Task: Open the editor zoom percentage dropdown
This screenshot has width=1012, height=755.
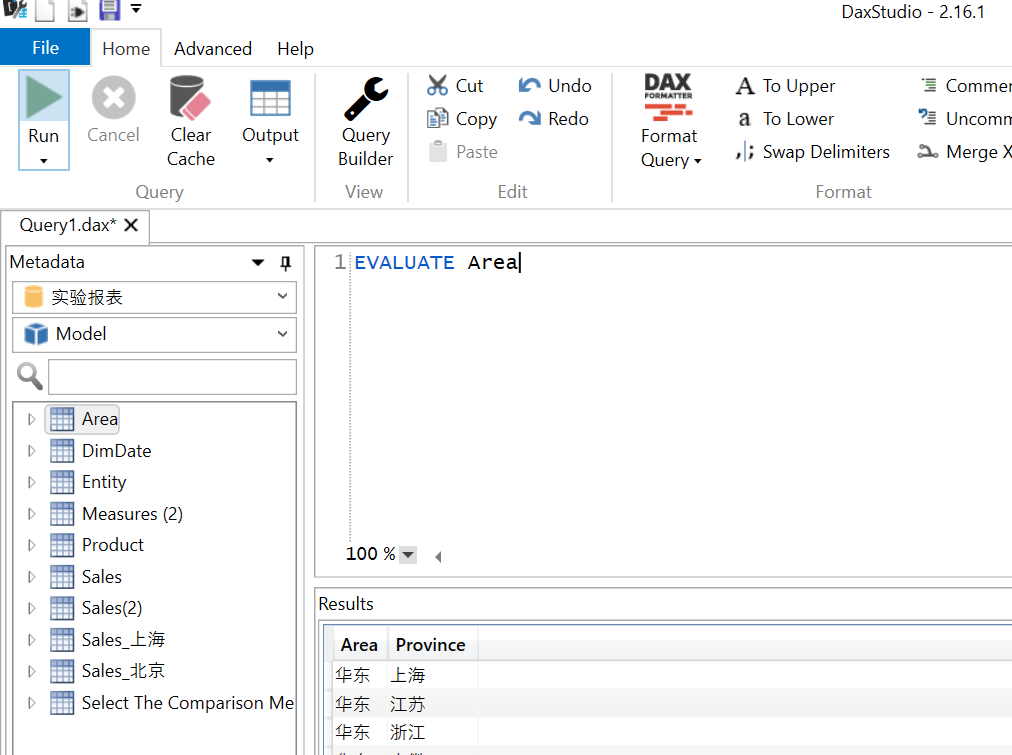Action: click(x=408, y=553)
